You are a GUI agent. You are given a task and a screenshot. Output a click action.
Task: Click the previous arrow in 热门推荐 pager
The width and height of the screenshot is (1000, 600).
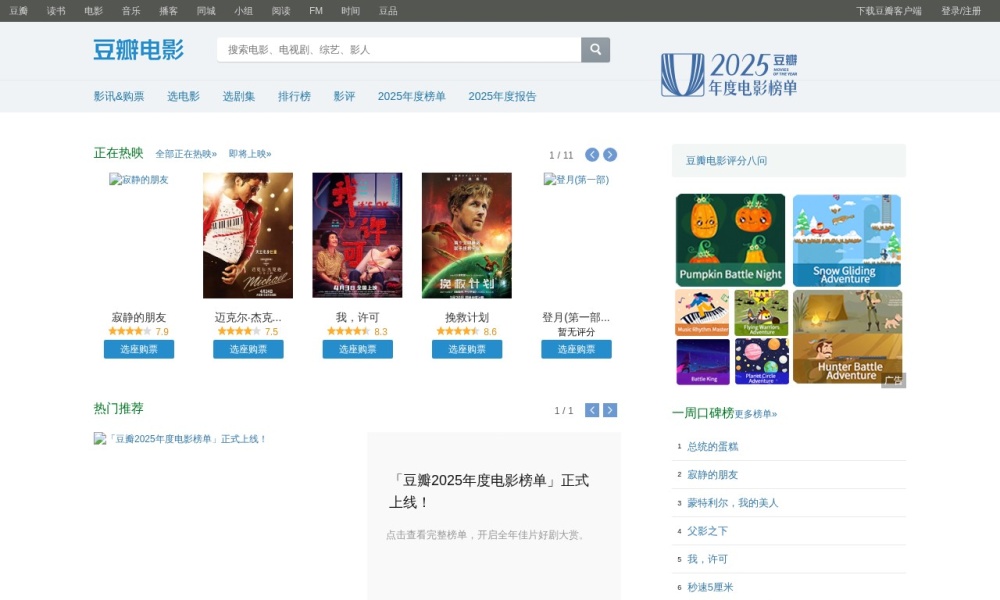click(x=591, y=409)
